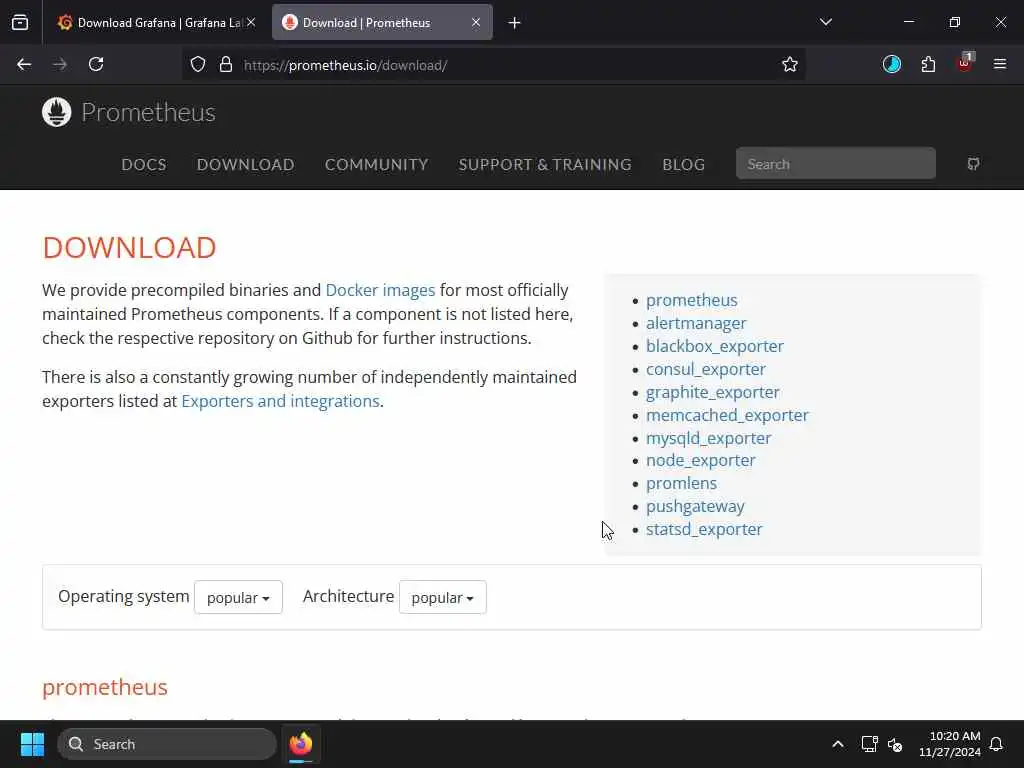1024x768 pixels.
Task: Jump to prometheus in the component list
Action: pos(692,300)
